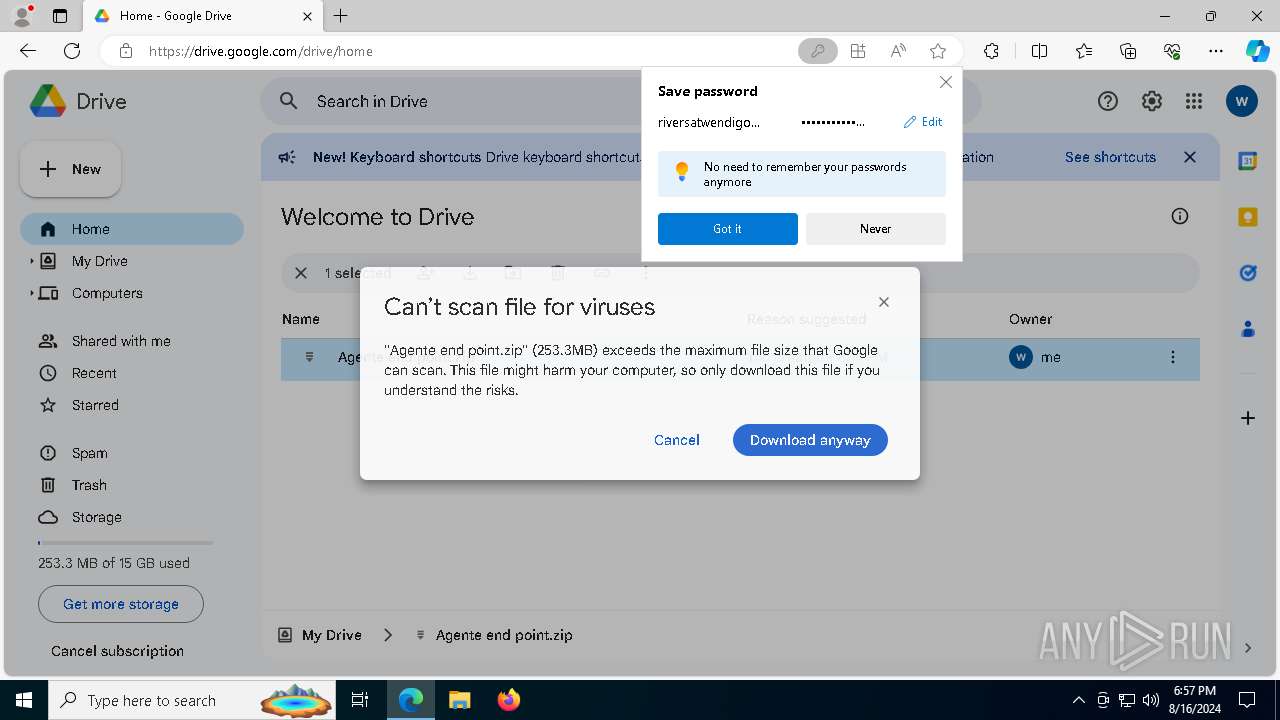
Task: Open more actions for Agente file row
Action: click(x=1173, y=357)
